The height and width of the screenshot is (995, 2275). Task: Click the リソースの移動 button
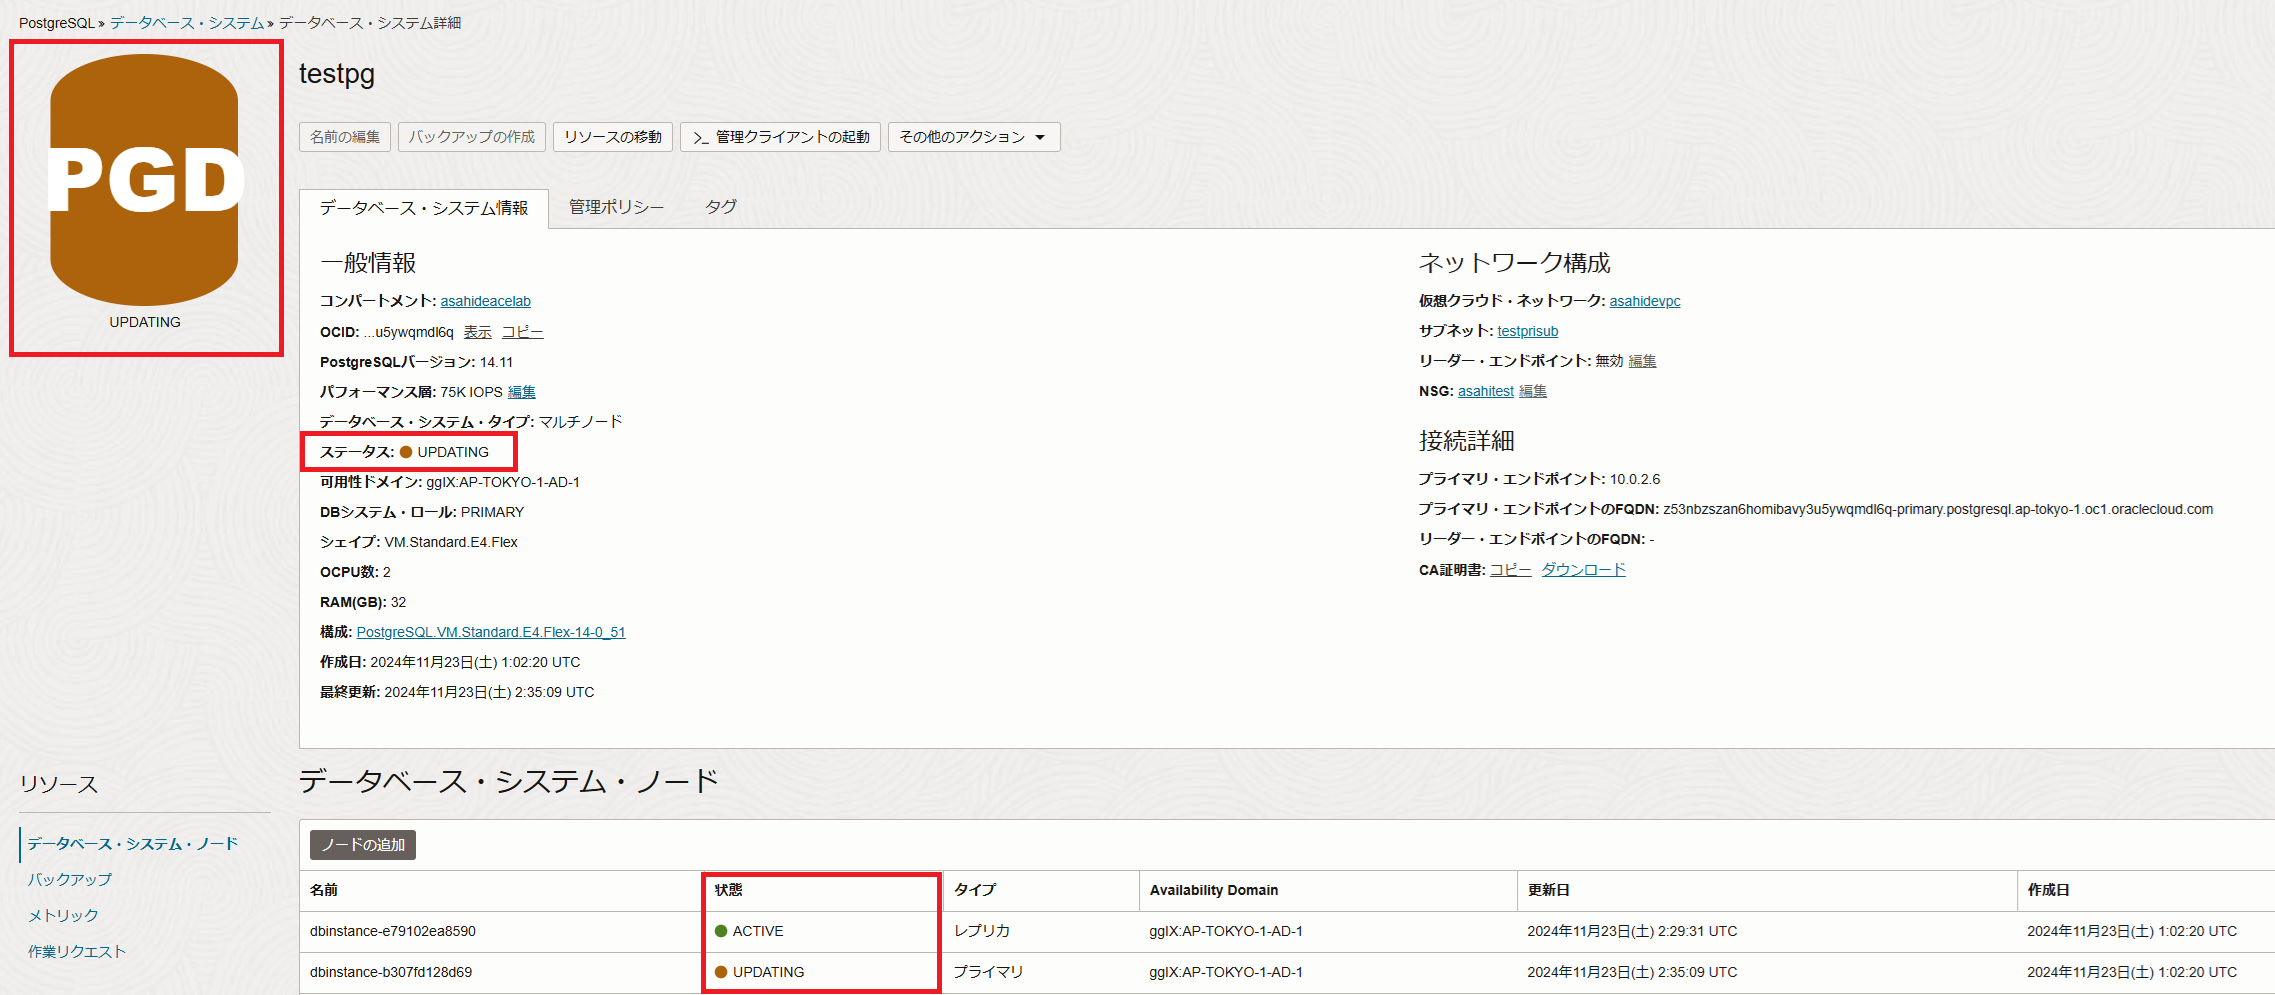pyautogui.click(x=613, y=137)
